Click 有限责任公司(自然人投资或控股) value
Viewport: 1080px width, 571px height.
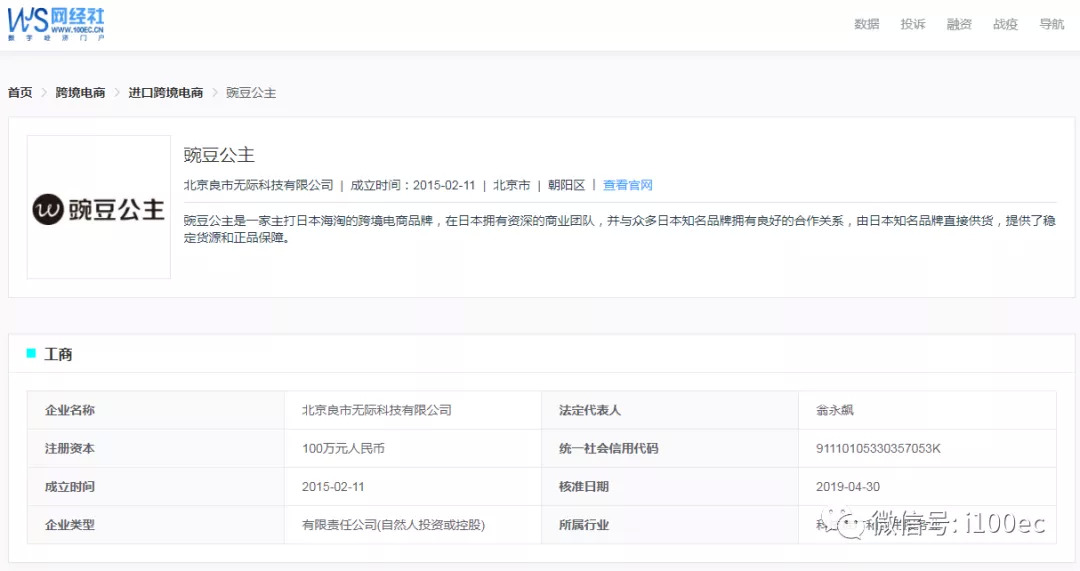click(x=393, y=525)
